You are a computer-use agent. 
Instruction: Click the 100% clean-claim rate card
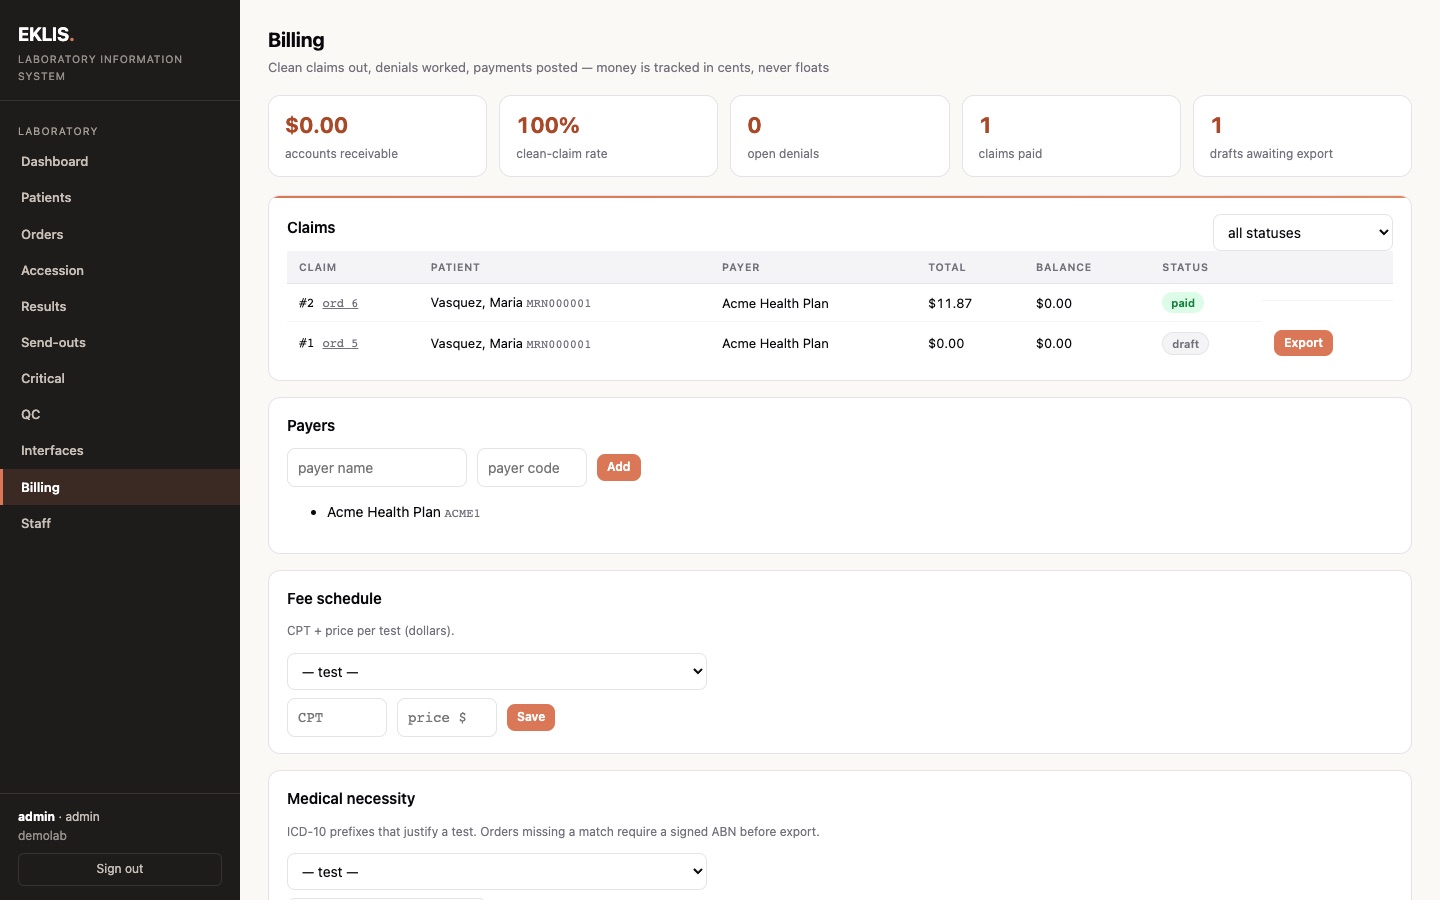(x=608, y=136)
